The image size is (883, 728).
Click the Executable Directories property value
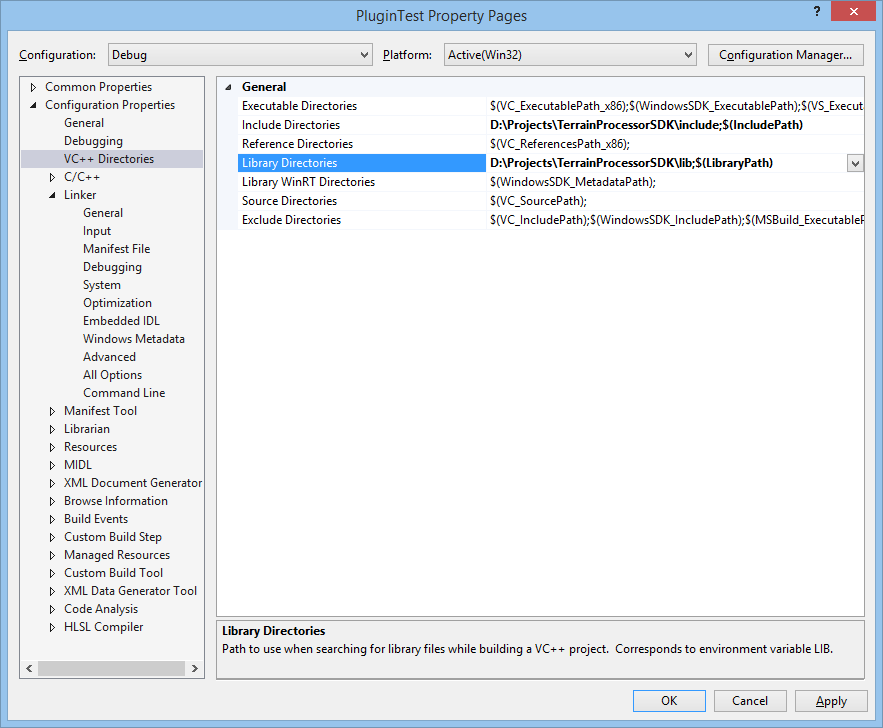(x=675, y=106)
